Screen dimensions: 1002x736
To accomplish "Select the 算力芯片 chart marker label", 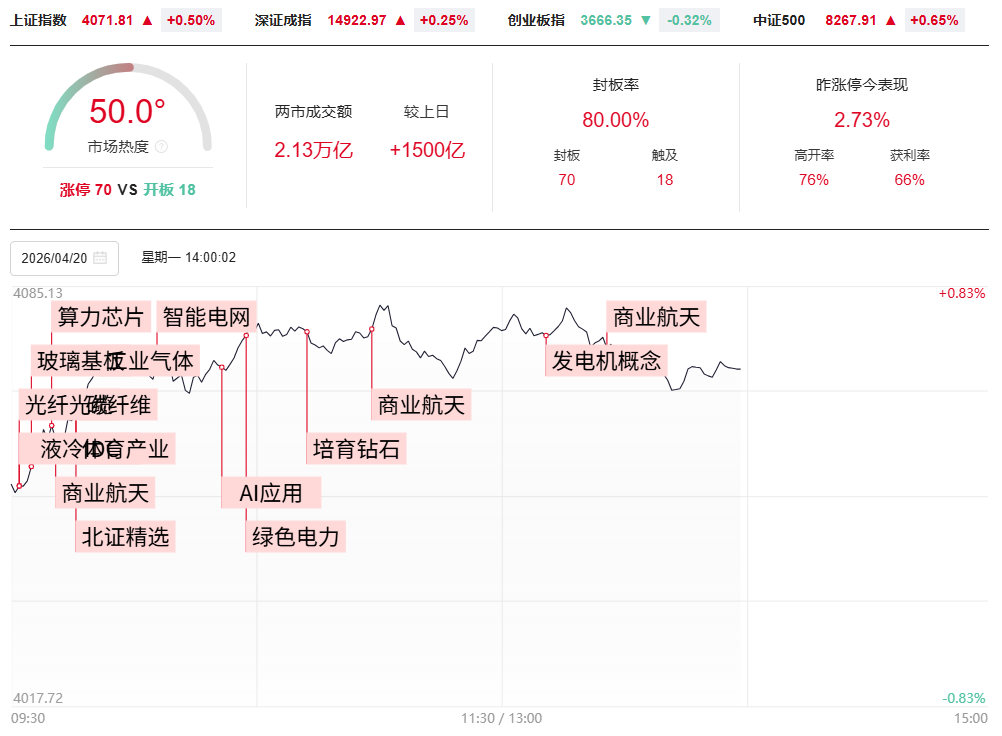I will tap(101, 317).
